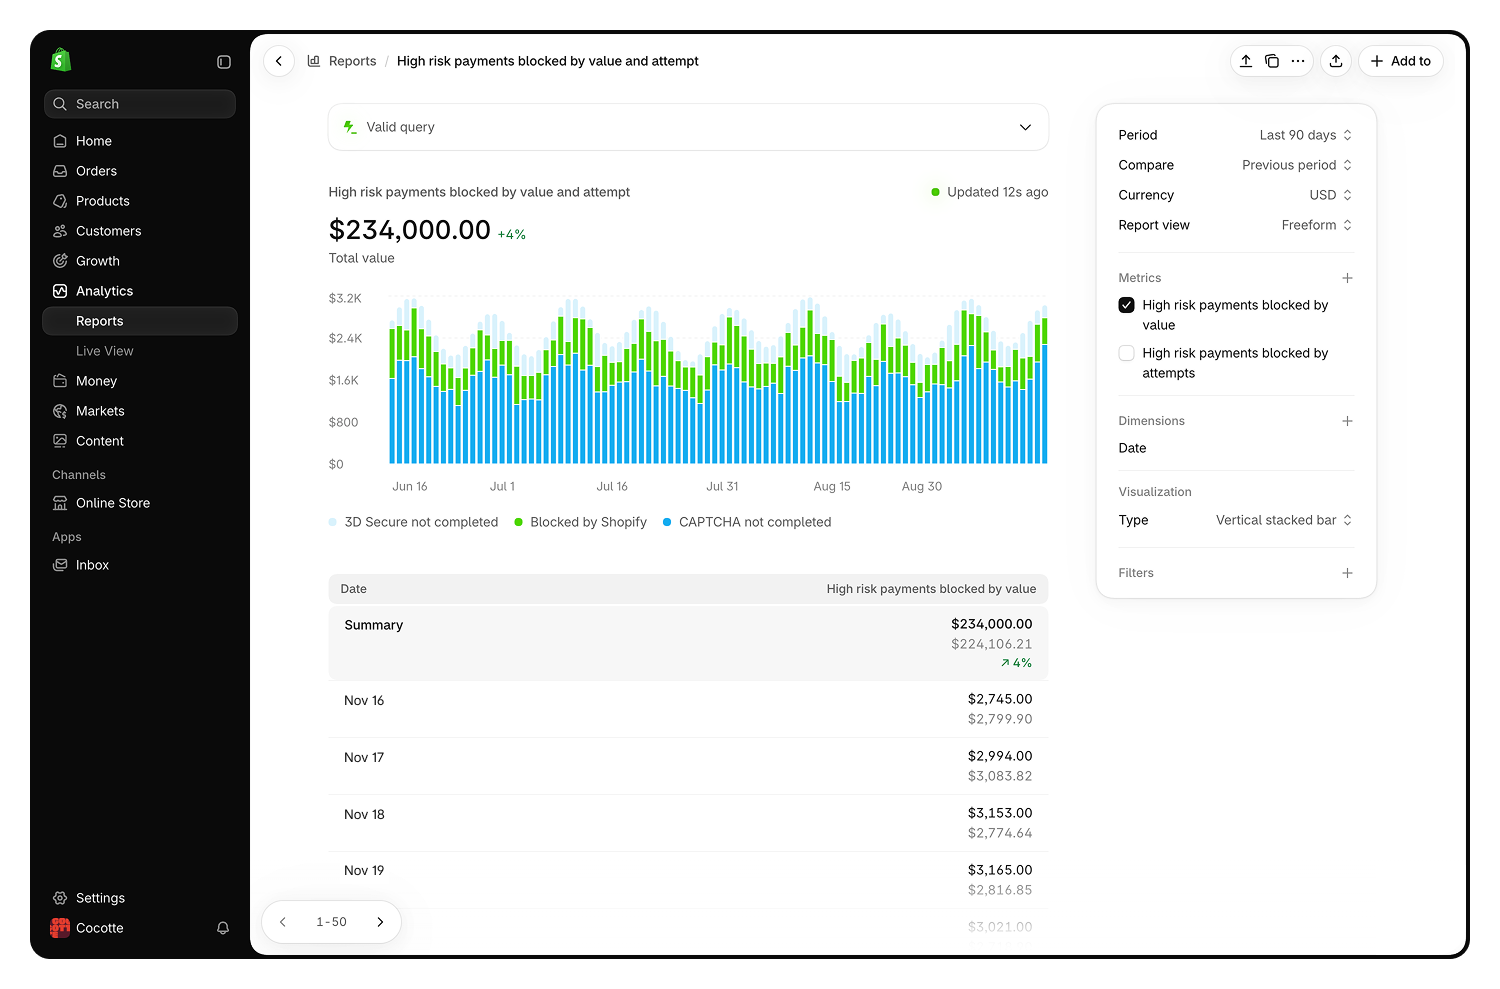Screen dimensions: 1500x989
Task: Add a metric with the Metrics plus icon
Action: (x=1347, y=278)
